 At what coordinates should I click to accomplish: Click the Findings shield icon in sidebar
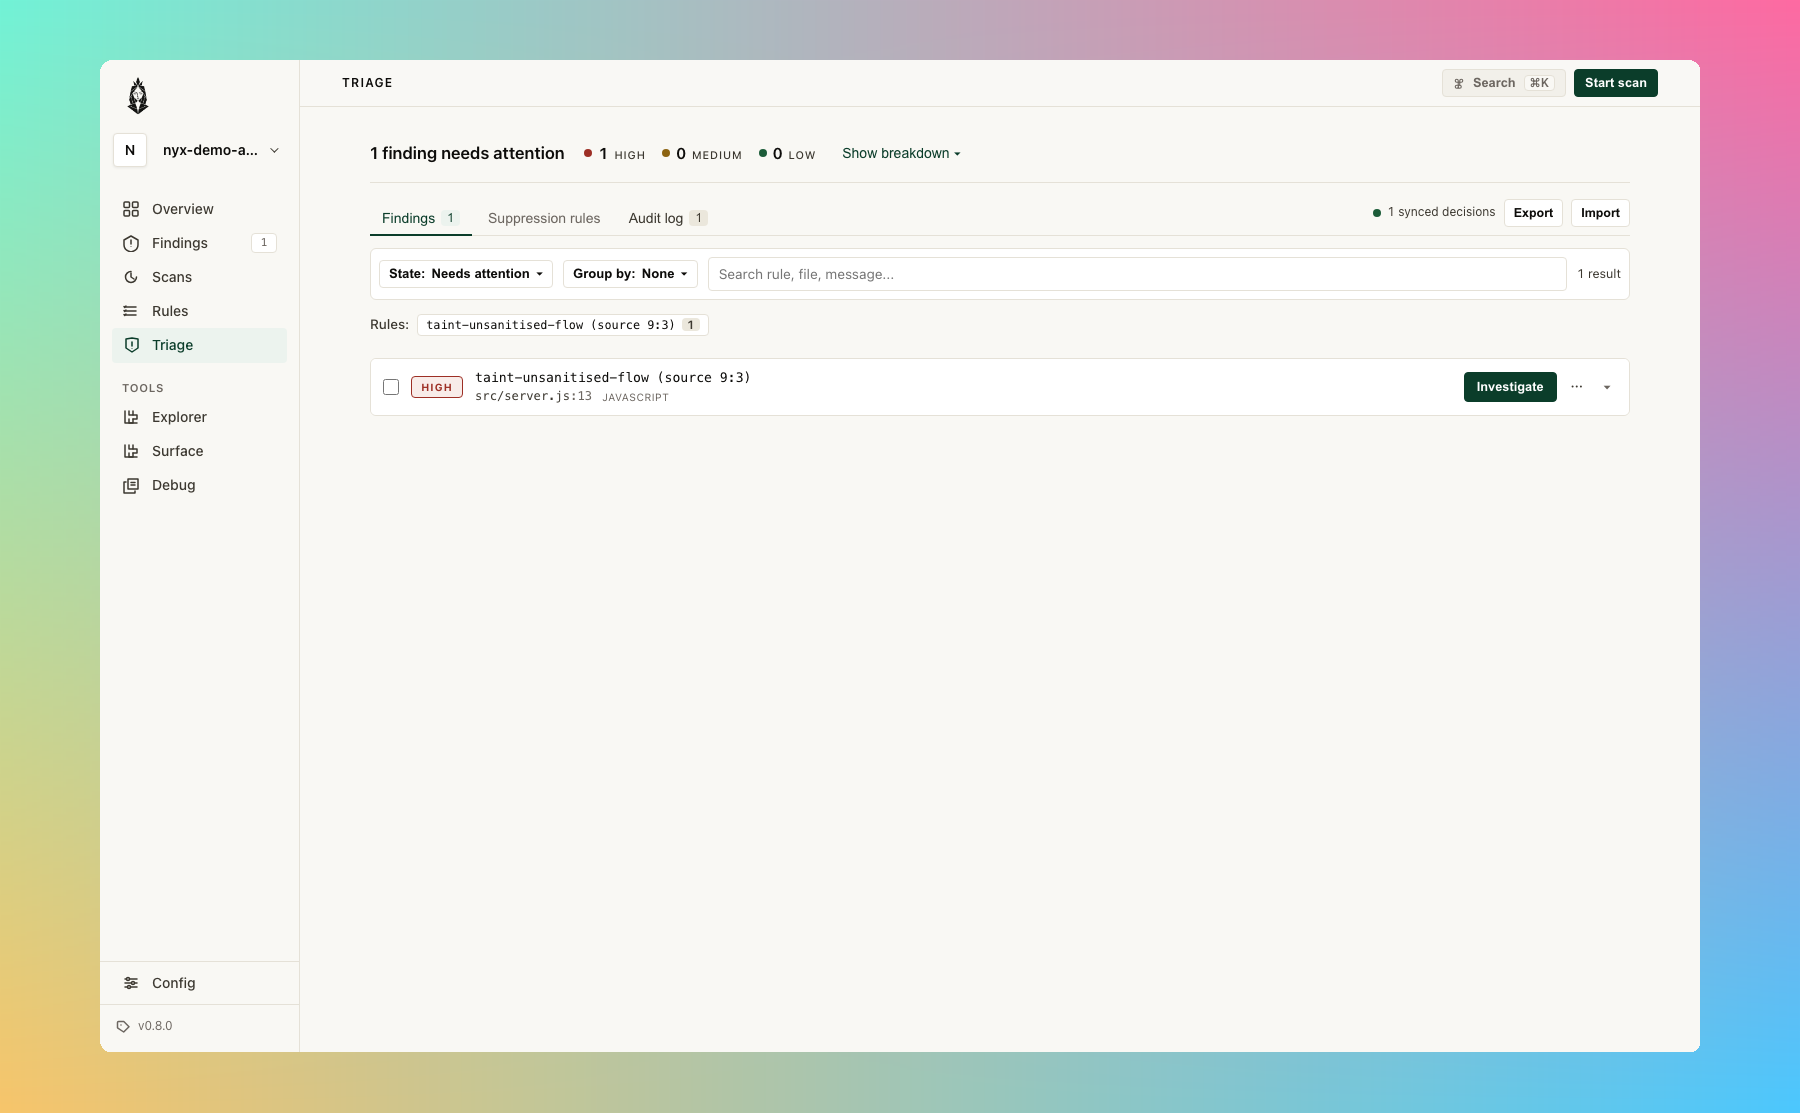point(131,243)
